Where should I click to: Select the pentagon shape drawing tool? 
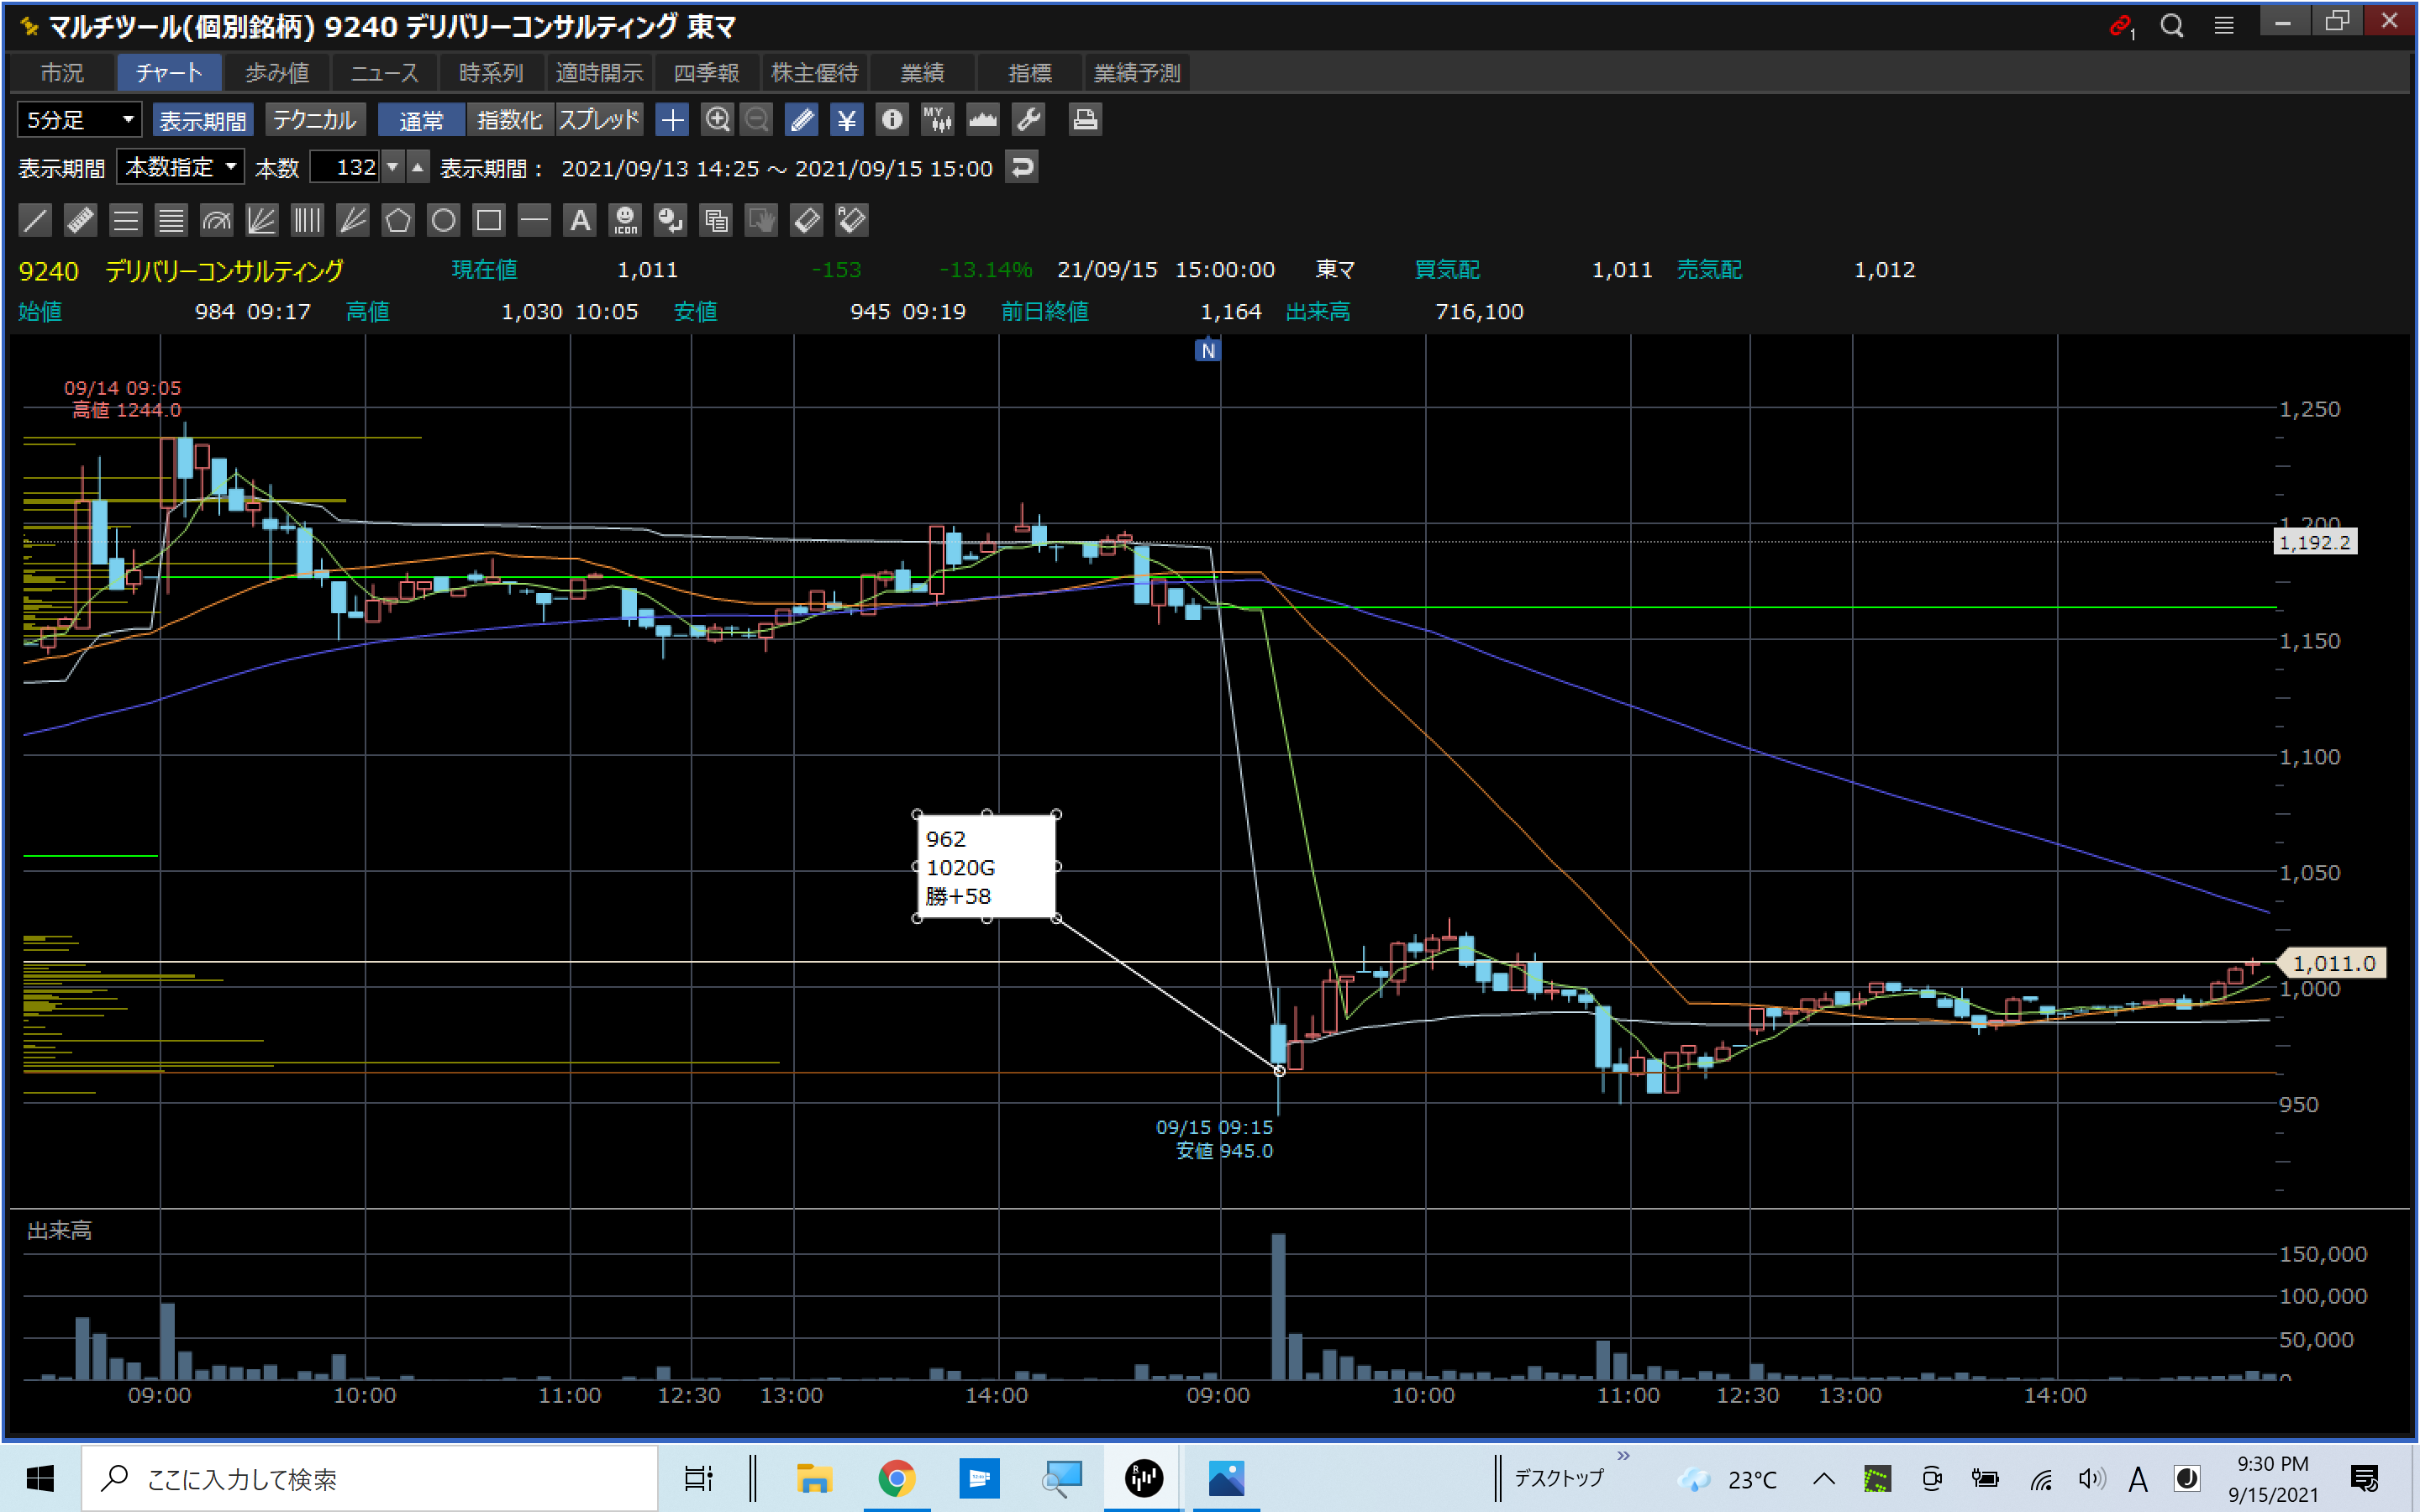coord(398,220)
